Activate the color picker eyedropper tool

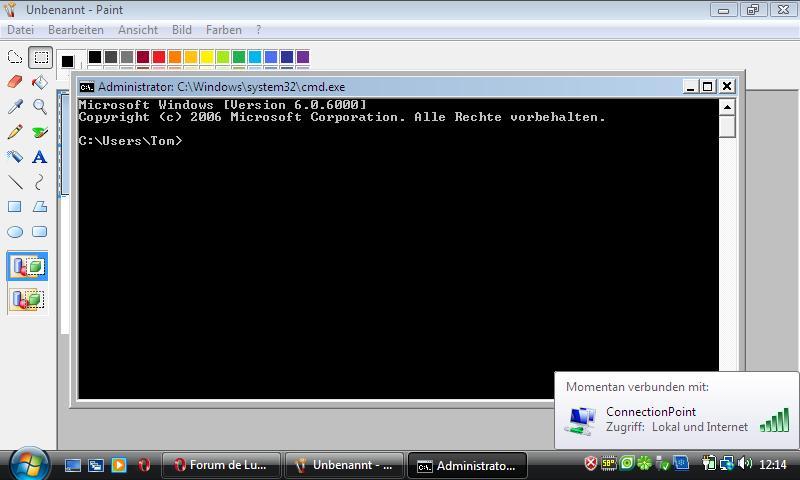[15, 107]
